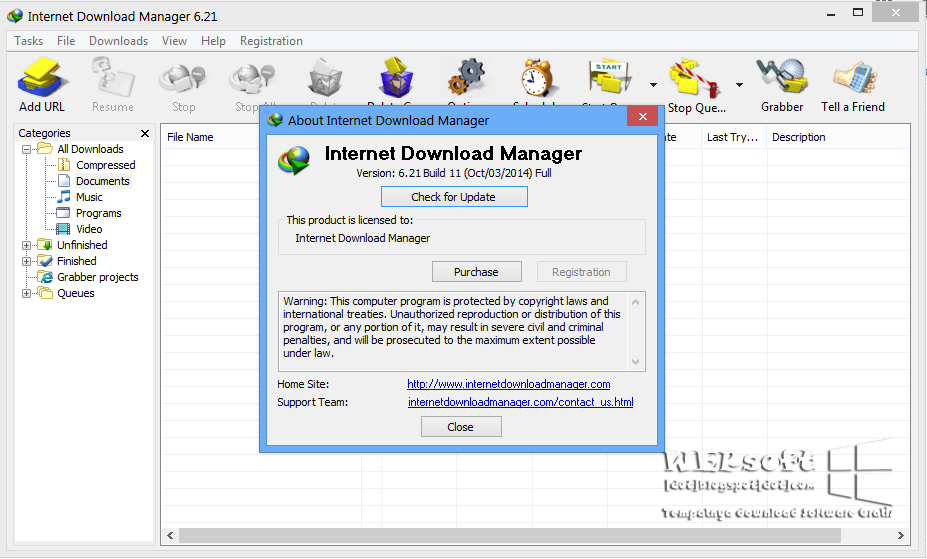The height and width of the screenshot is (559, 927).
Task: Click the Close button in About dialog
Action: (x=461, y=427)
